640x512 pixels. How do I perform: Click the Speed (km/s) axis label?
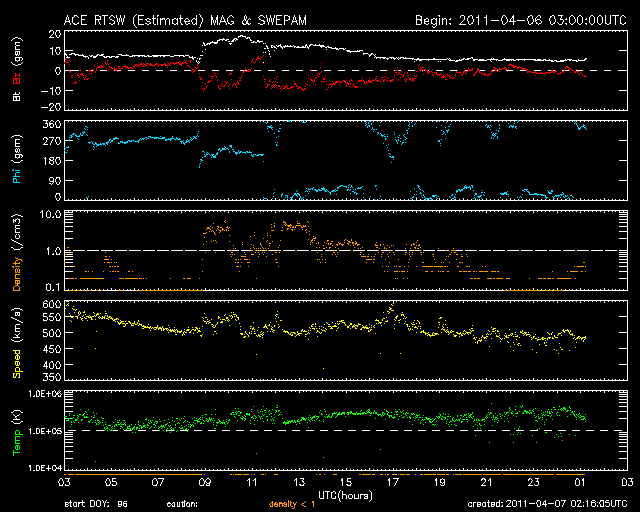point(17,343)
